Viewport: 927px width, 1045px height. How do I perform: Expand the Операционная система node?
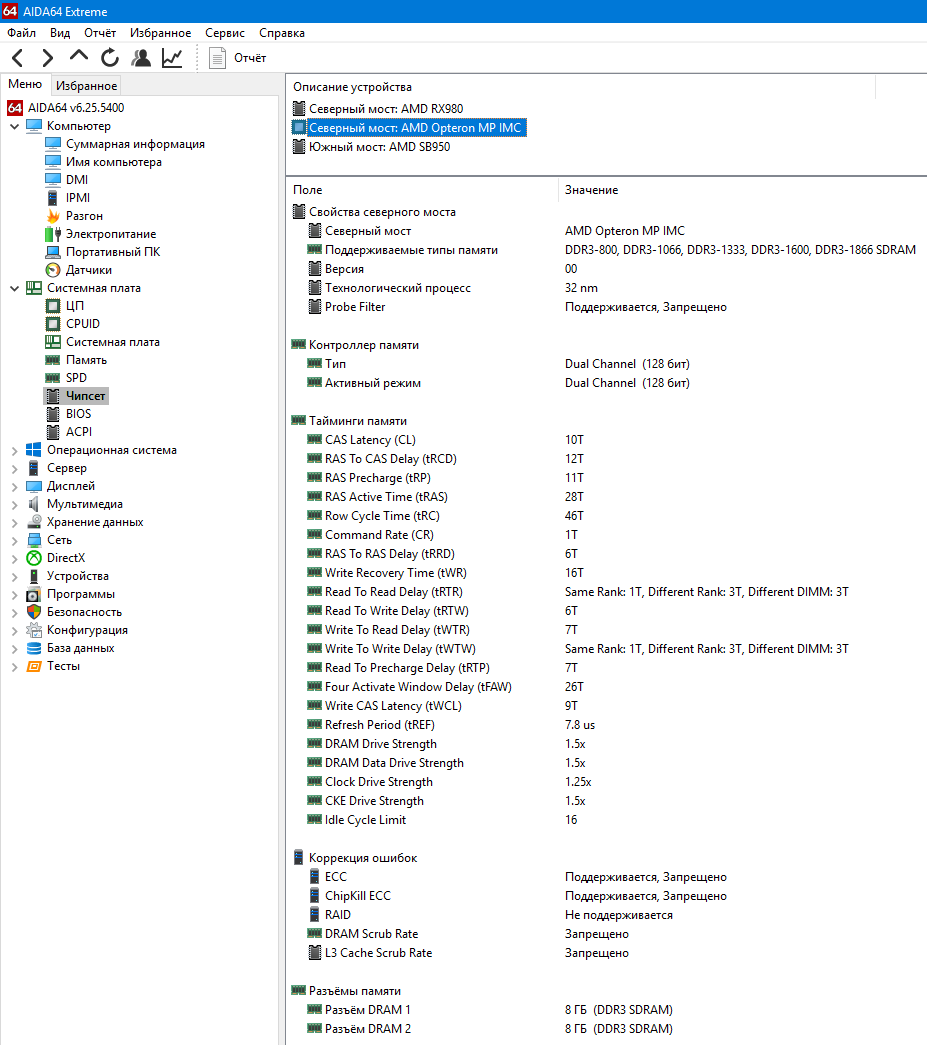coord(15,451)
